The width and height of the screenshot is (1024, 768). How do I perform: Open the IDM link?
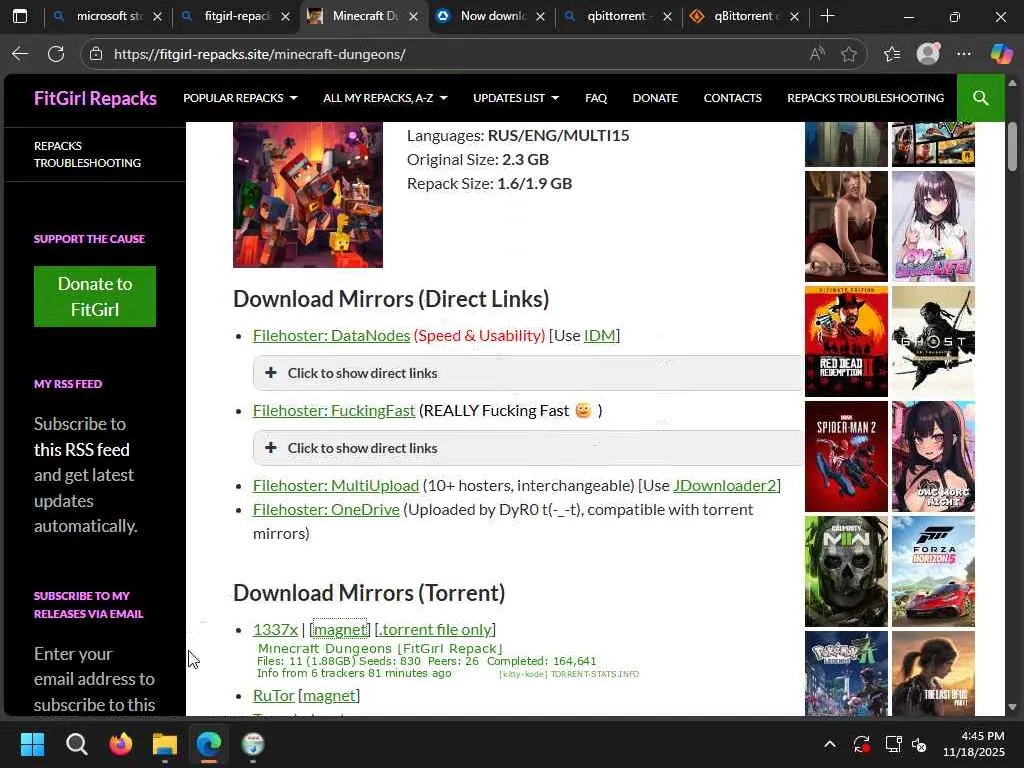[x=600, y=336]
